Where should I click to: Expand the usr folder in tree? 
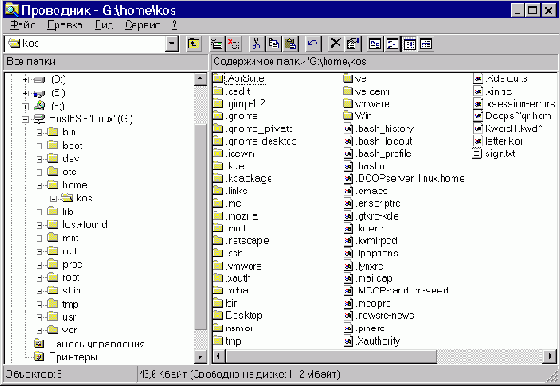40,317
